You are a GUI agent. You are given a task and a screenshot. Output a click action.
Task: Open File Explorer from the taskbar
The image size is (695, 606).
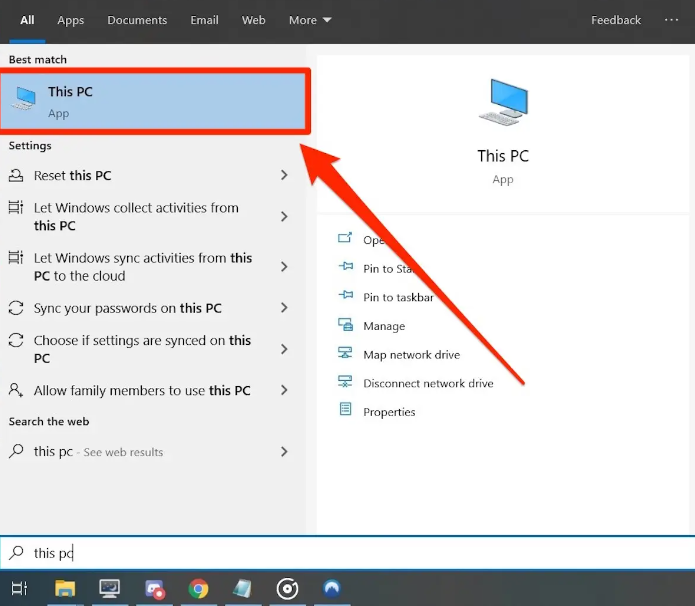65,589
